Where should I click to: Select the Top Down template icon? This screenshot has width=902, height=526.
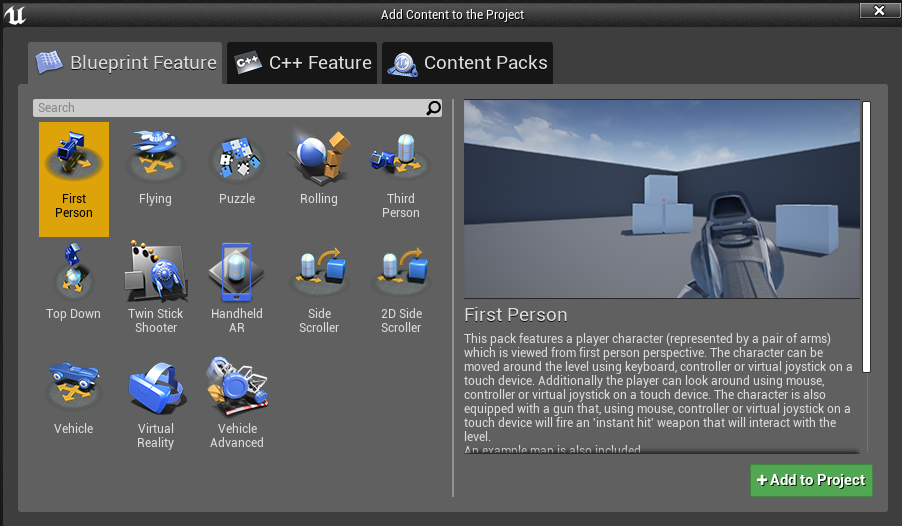(x=73, y=272)
